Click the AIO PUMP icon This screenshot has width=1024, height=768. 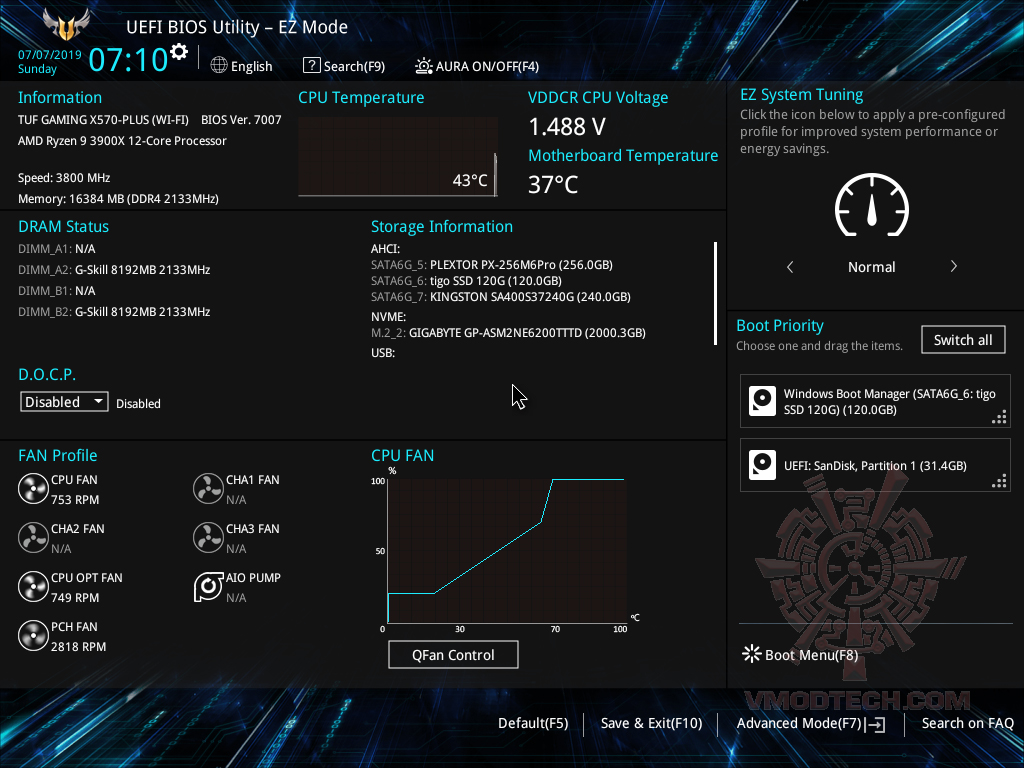pyautogui.click(x=208, y=586)
